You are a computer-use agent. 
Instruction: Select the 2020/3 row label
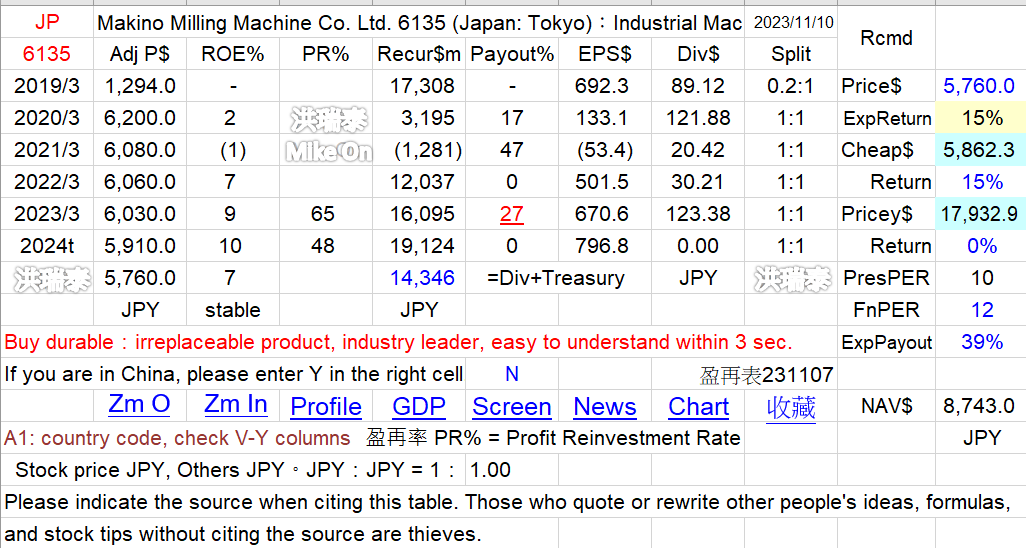click(x=47, y=118)
